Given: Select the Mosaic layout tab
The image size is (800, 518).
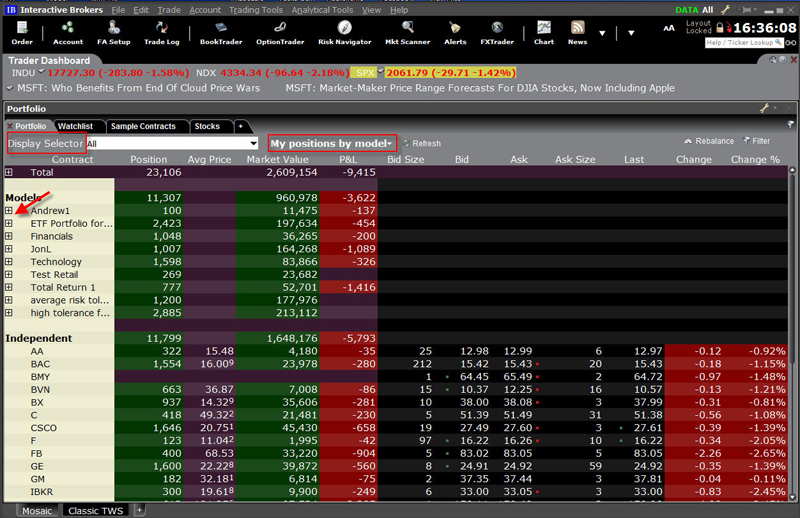Looking at the screenshot, I should tap(37, 510).
